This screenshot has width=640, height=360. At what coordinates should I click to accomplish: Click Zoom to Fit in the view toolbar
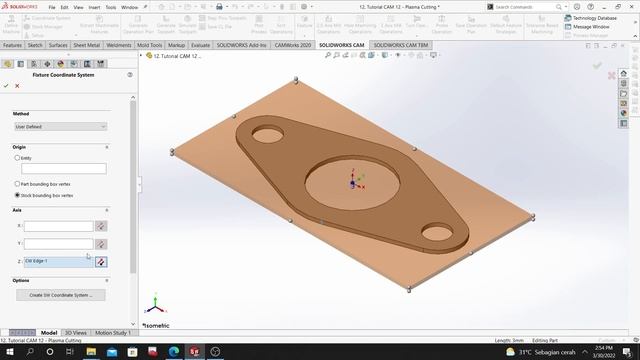(x=328, y=55)
